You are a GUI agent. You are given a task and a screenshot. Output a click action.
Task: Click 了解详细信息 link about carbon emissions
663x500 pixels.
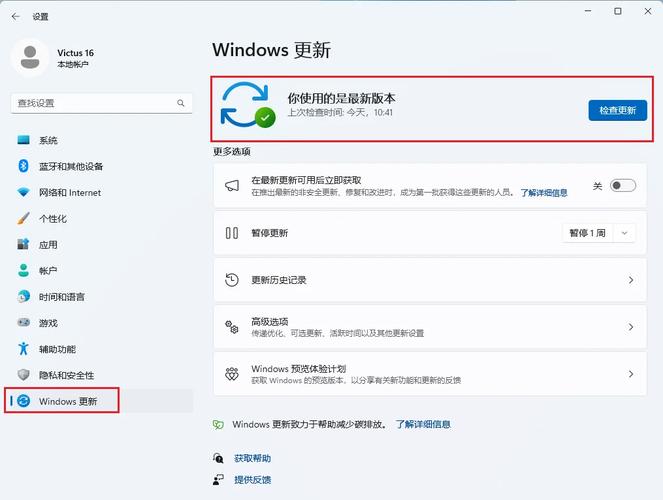point(423,424)
